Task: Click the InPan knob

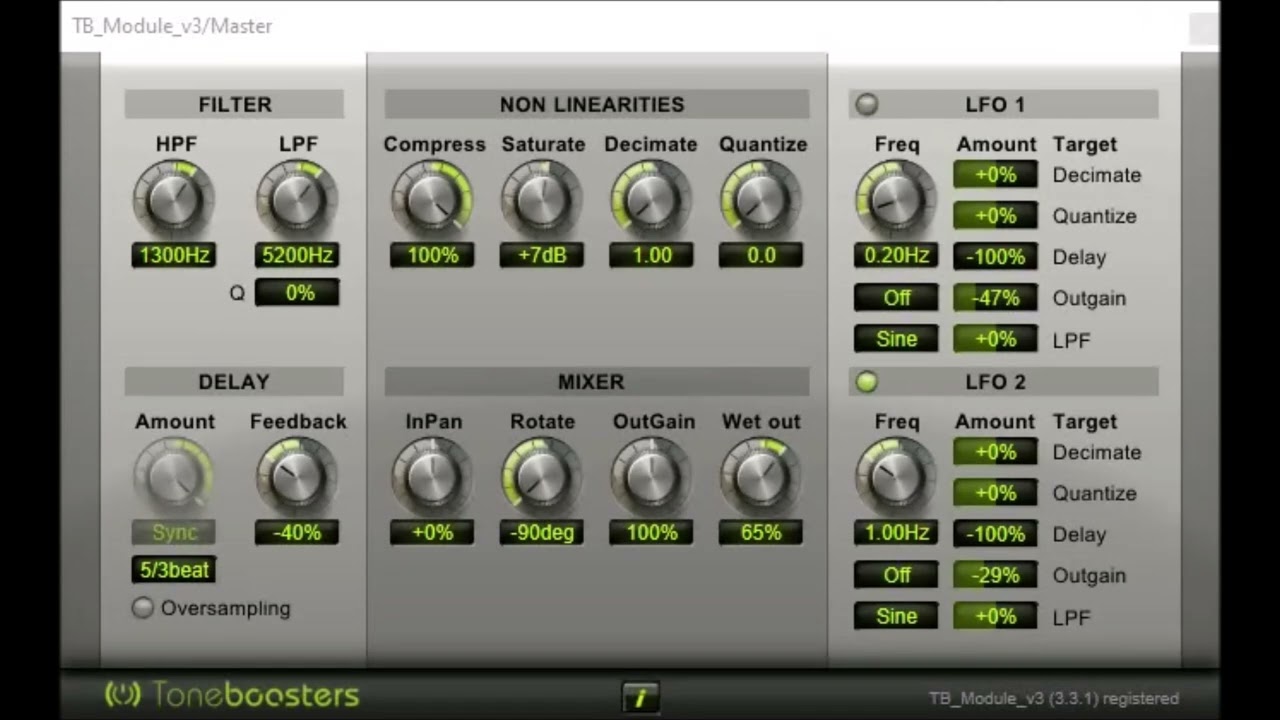Action: [432, 476]
